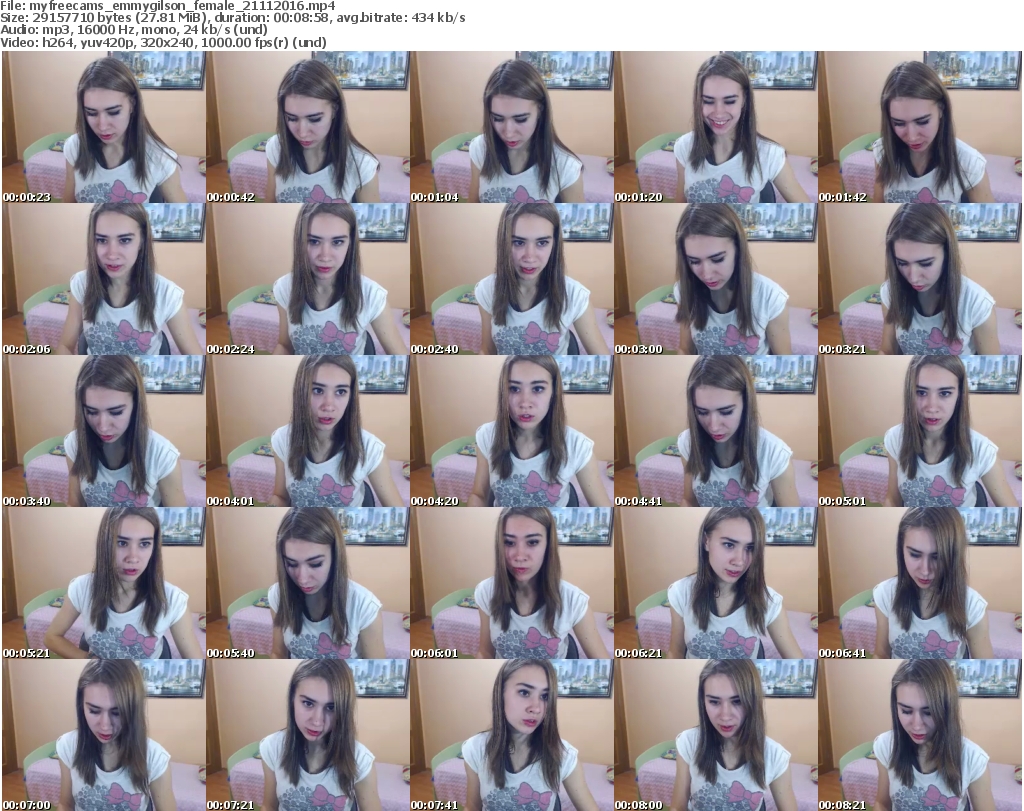1024x811 pixels.
Task: Click the thumbnail at 00:03:00
Action: coord(715,279)
